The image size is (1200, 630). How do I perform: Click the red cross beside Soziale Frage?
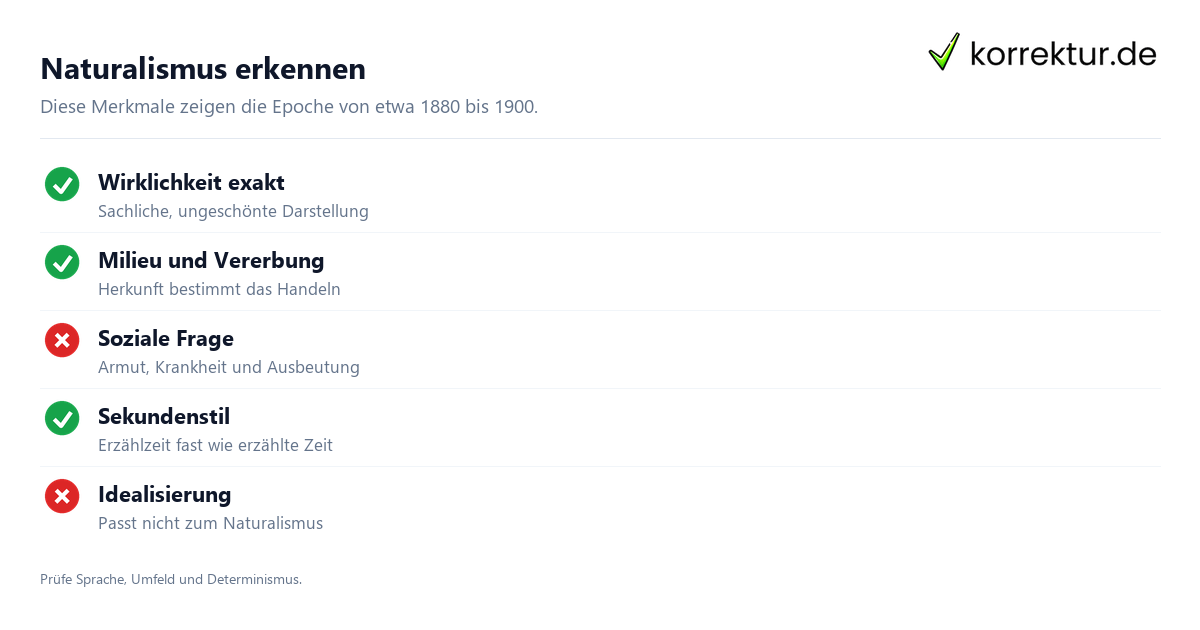[x=62, y=340]
